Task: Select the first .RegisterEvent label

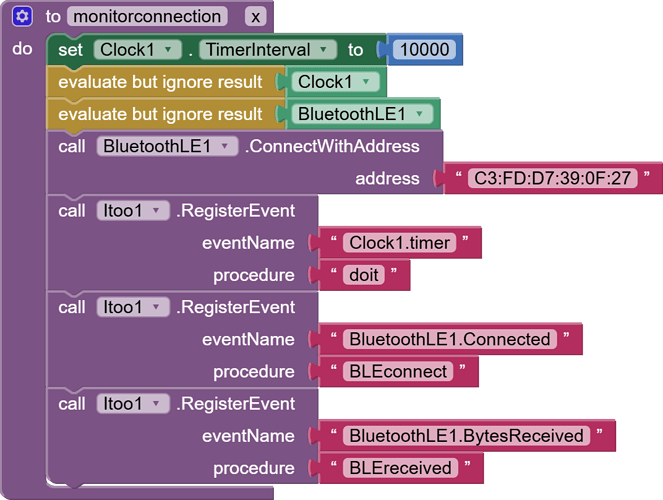Action: [x=236, y=211]
